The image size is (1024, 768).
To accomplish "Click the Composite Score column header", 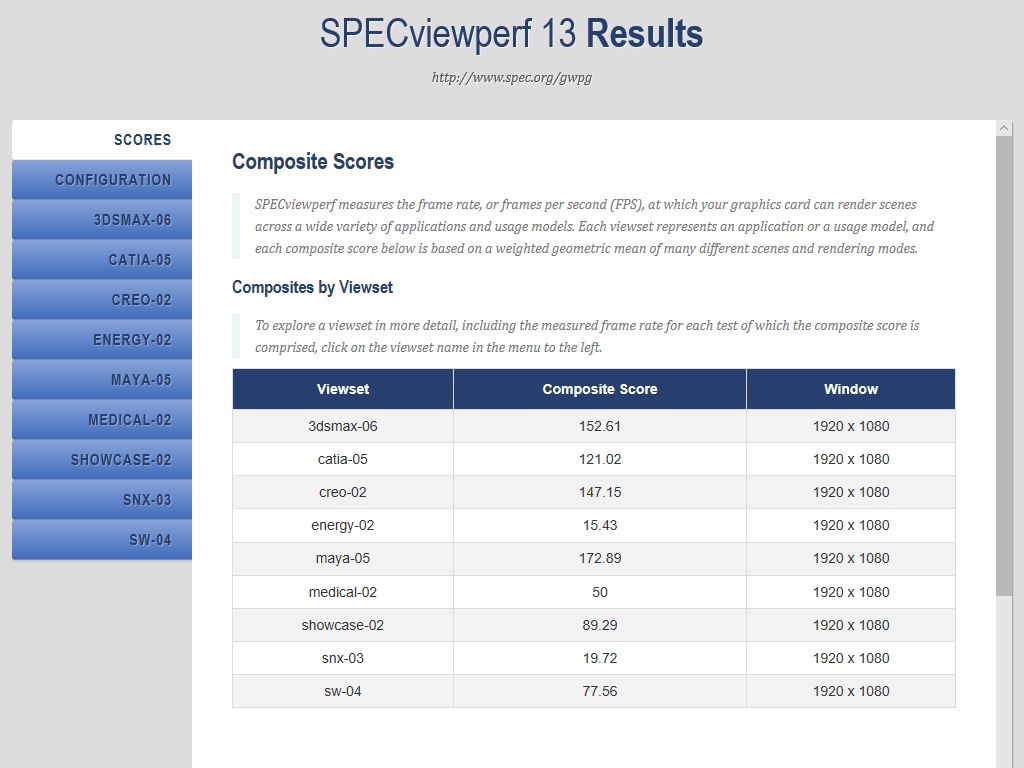I will click(x=600, y=389).
